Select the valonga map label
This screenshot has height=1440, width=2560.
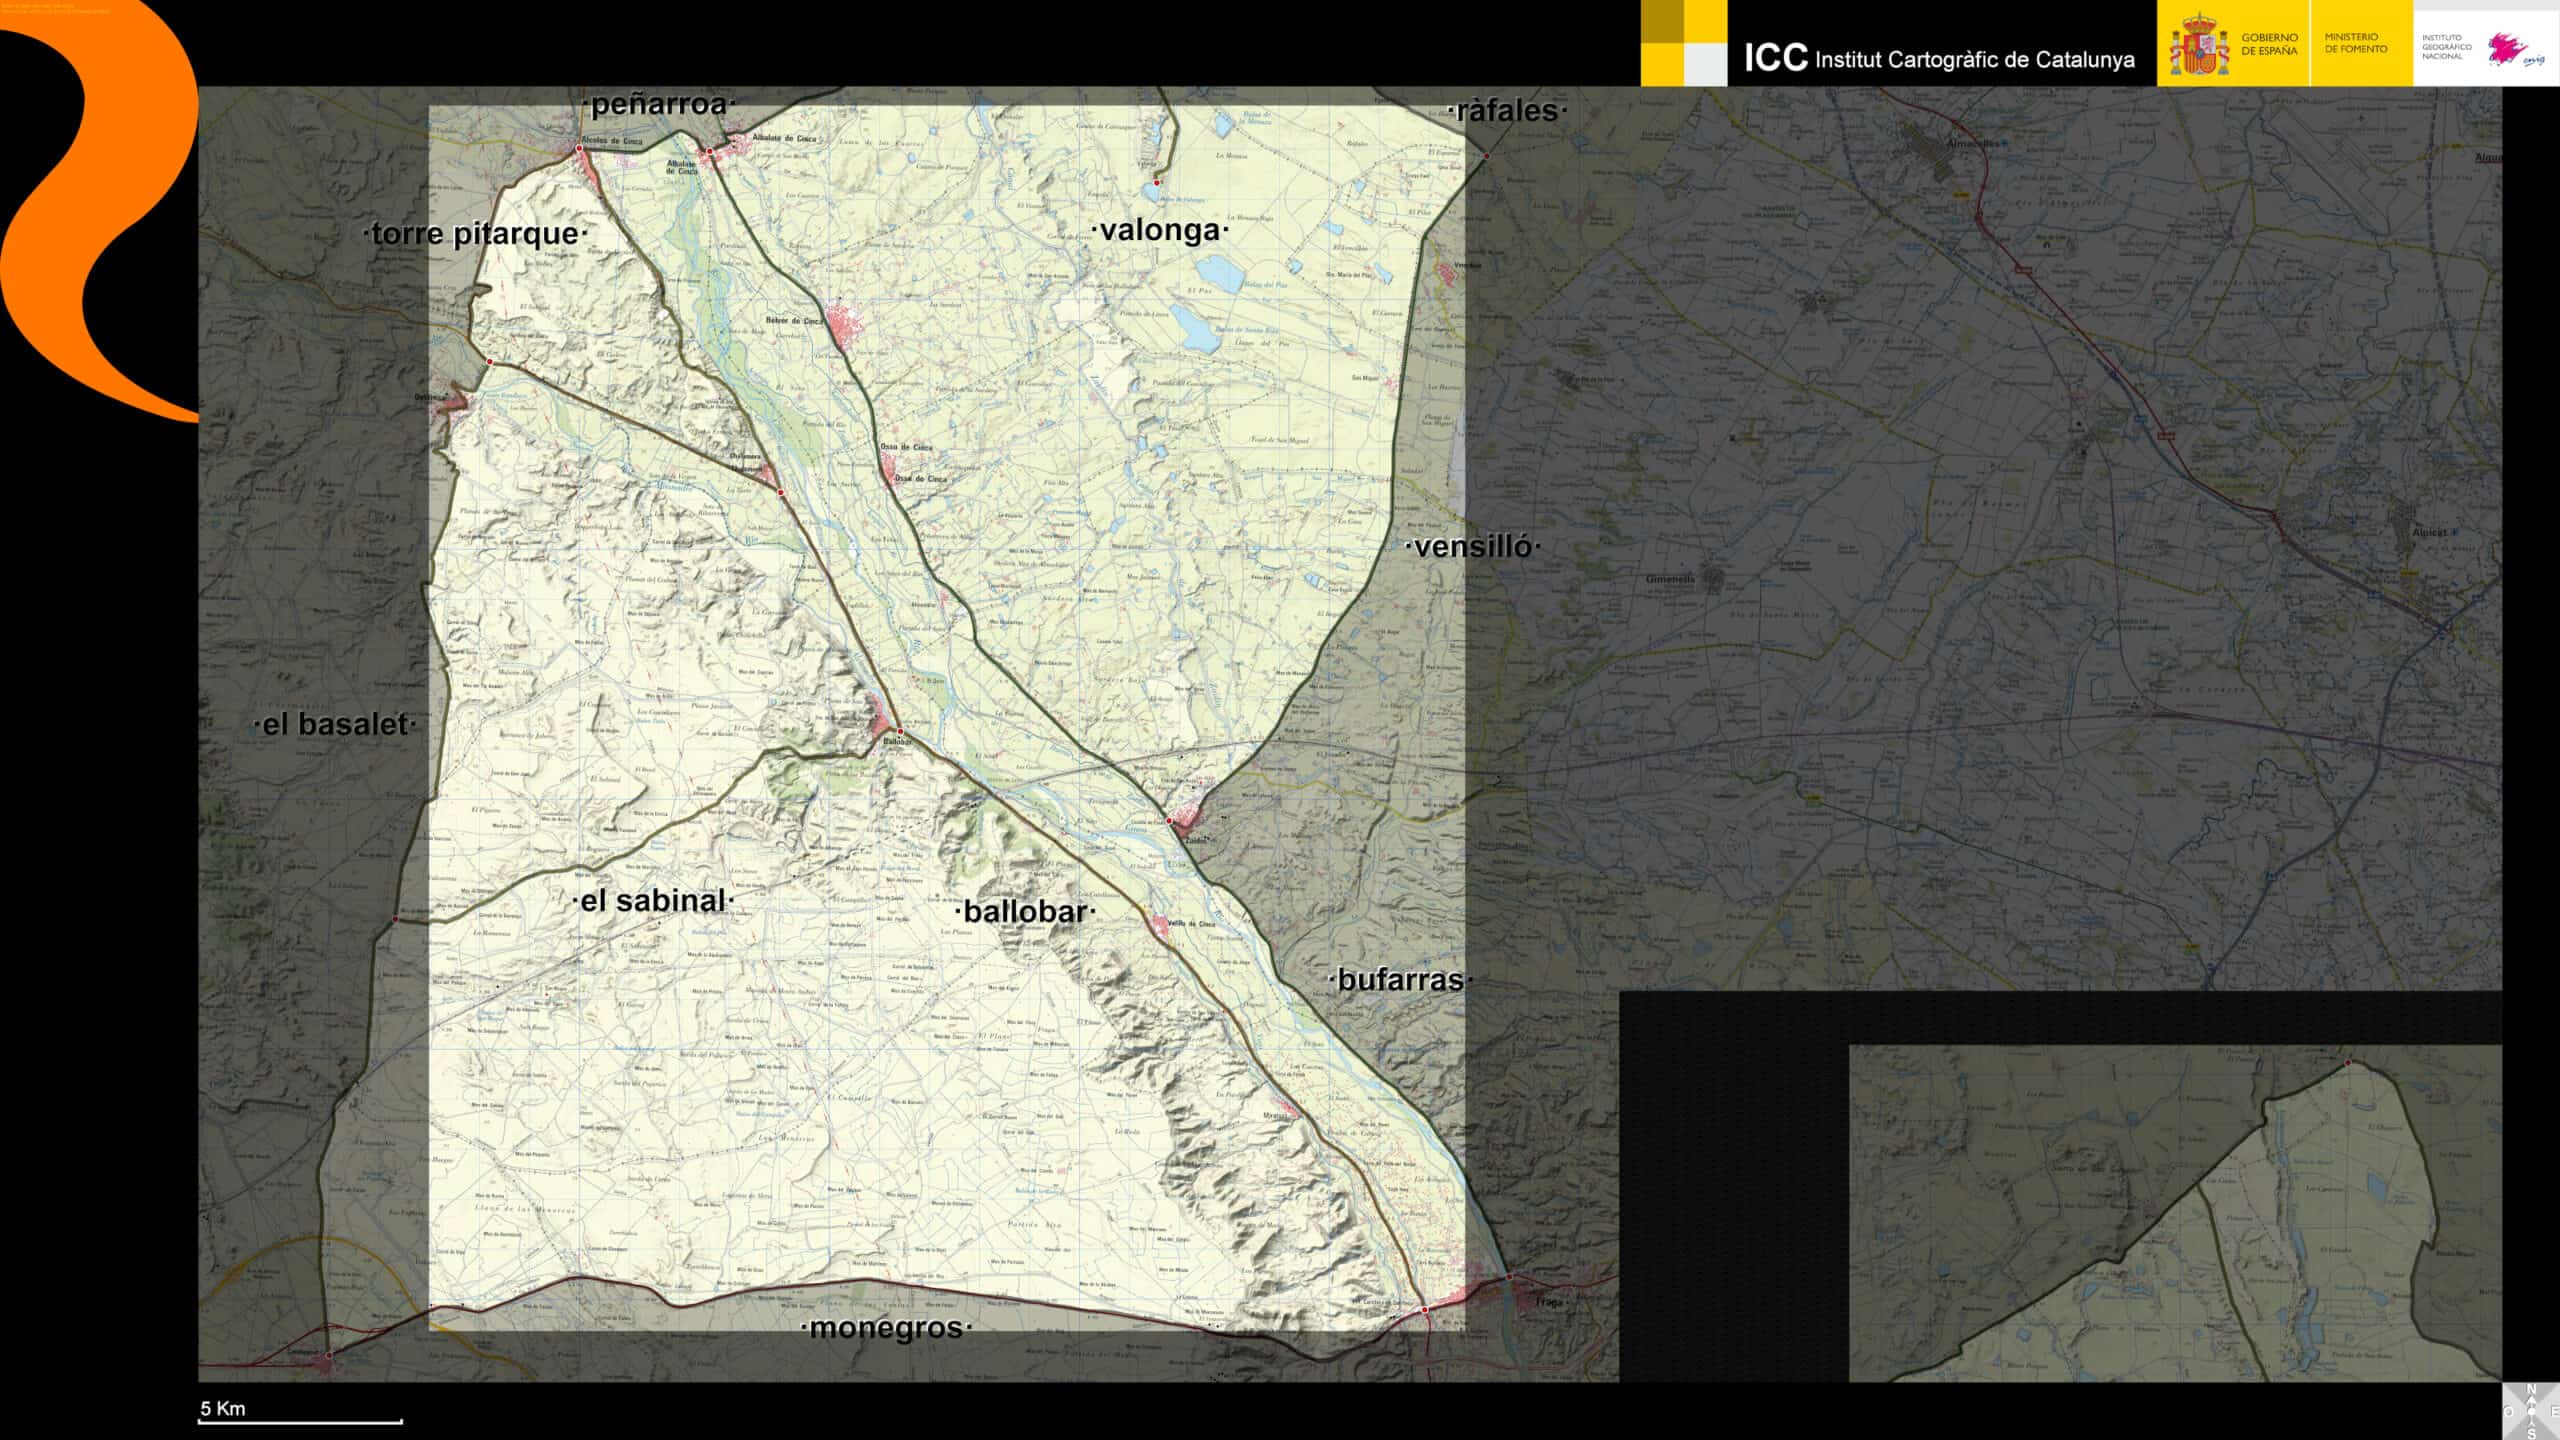tap(1160, 230)
